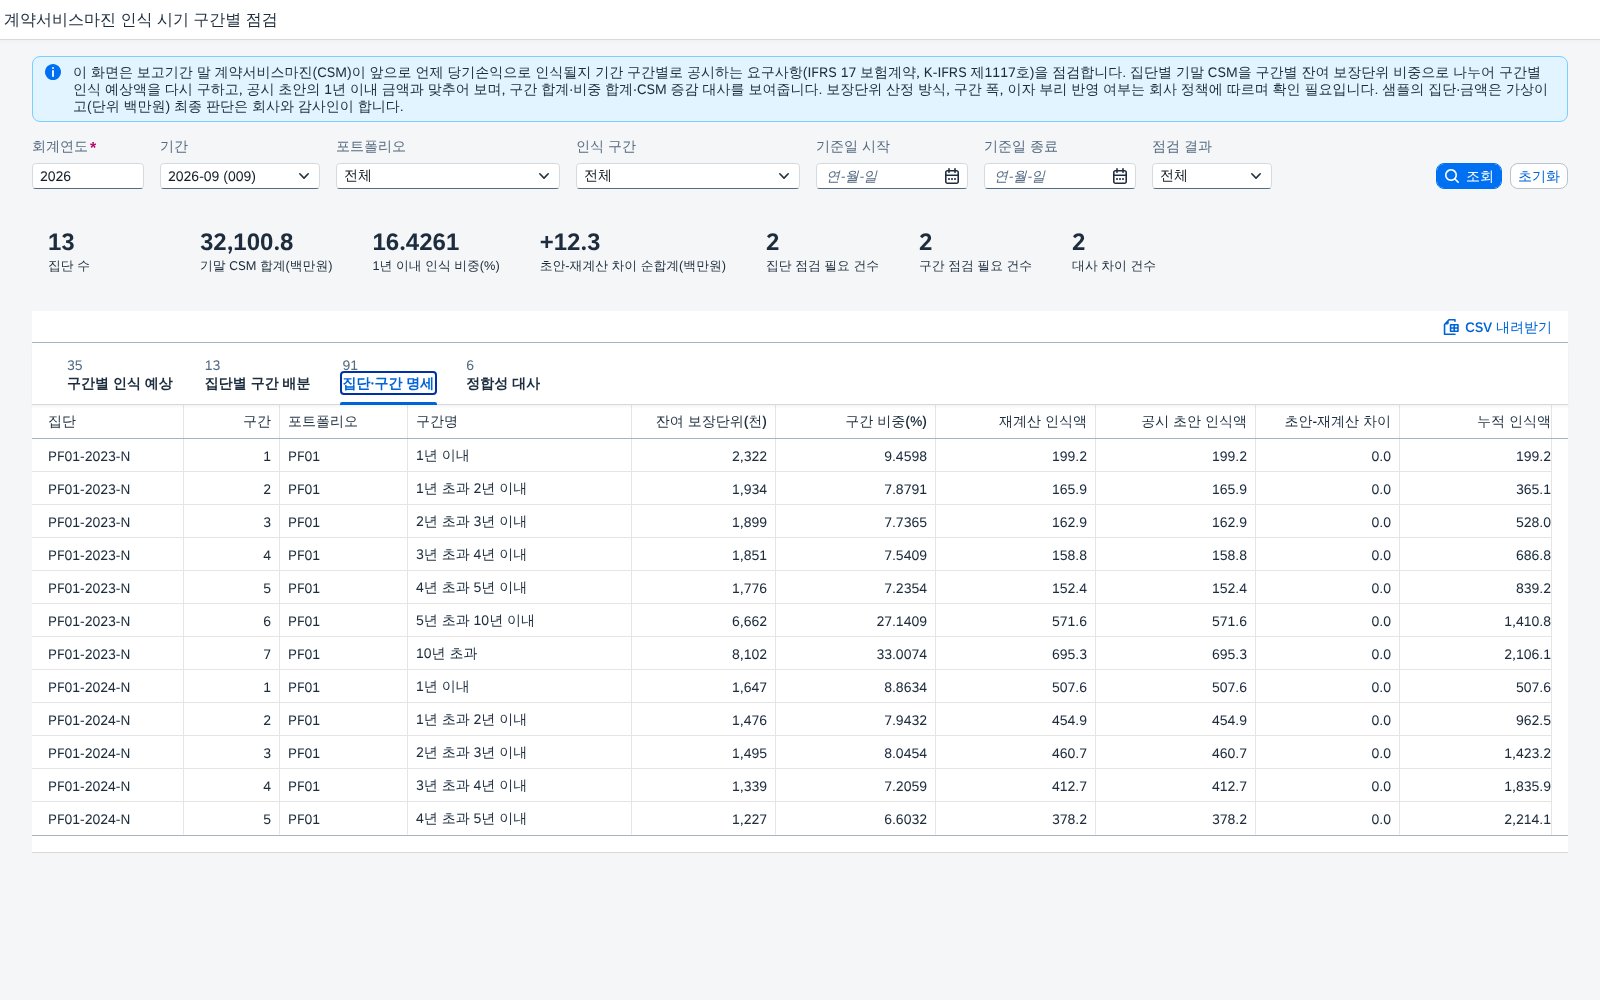1600x1000 pixels.
Task: Click the 조회 search button
Action: point(1468,176)
